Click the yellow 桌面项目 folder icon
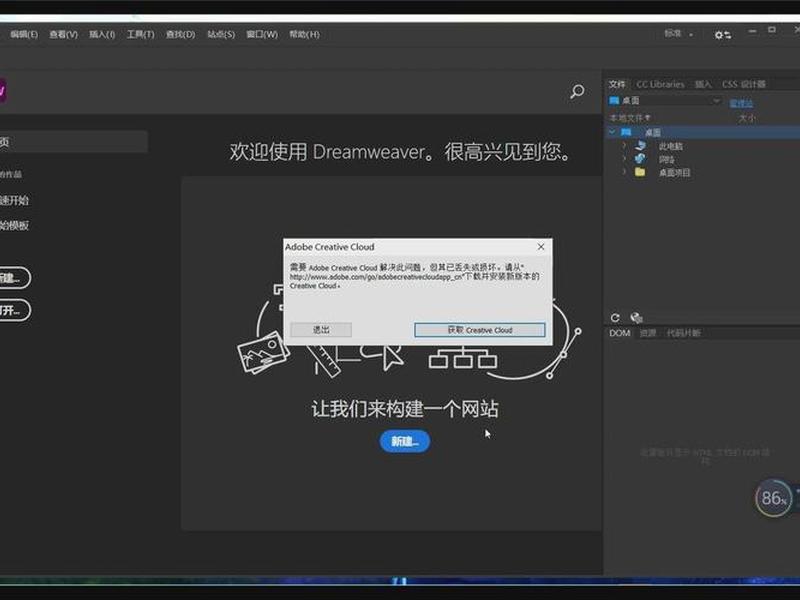 click(640, 172)
